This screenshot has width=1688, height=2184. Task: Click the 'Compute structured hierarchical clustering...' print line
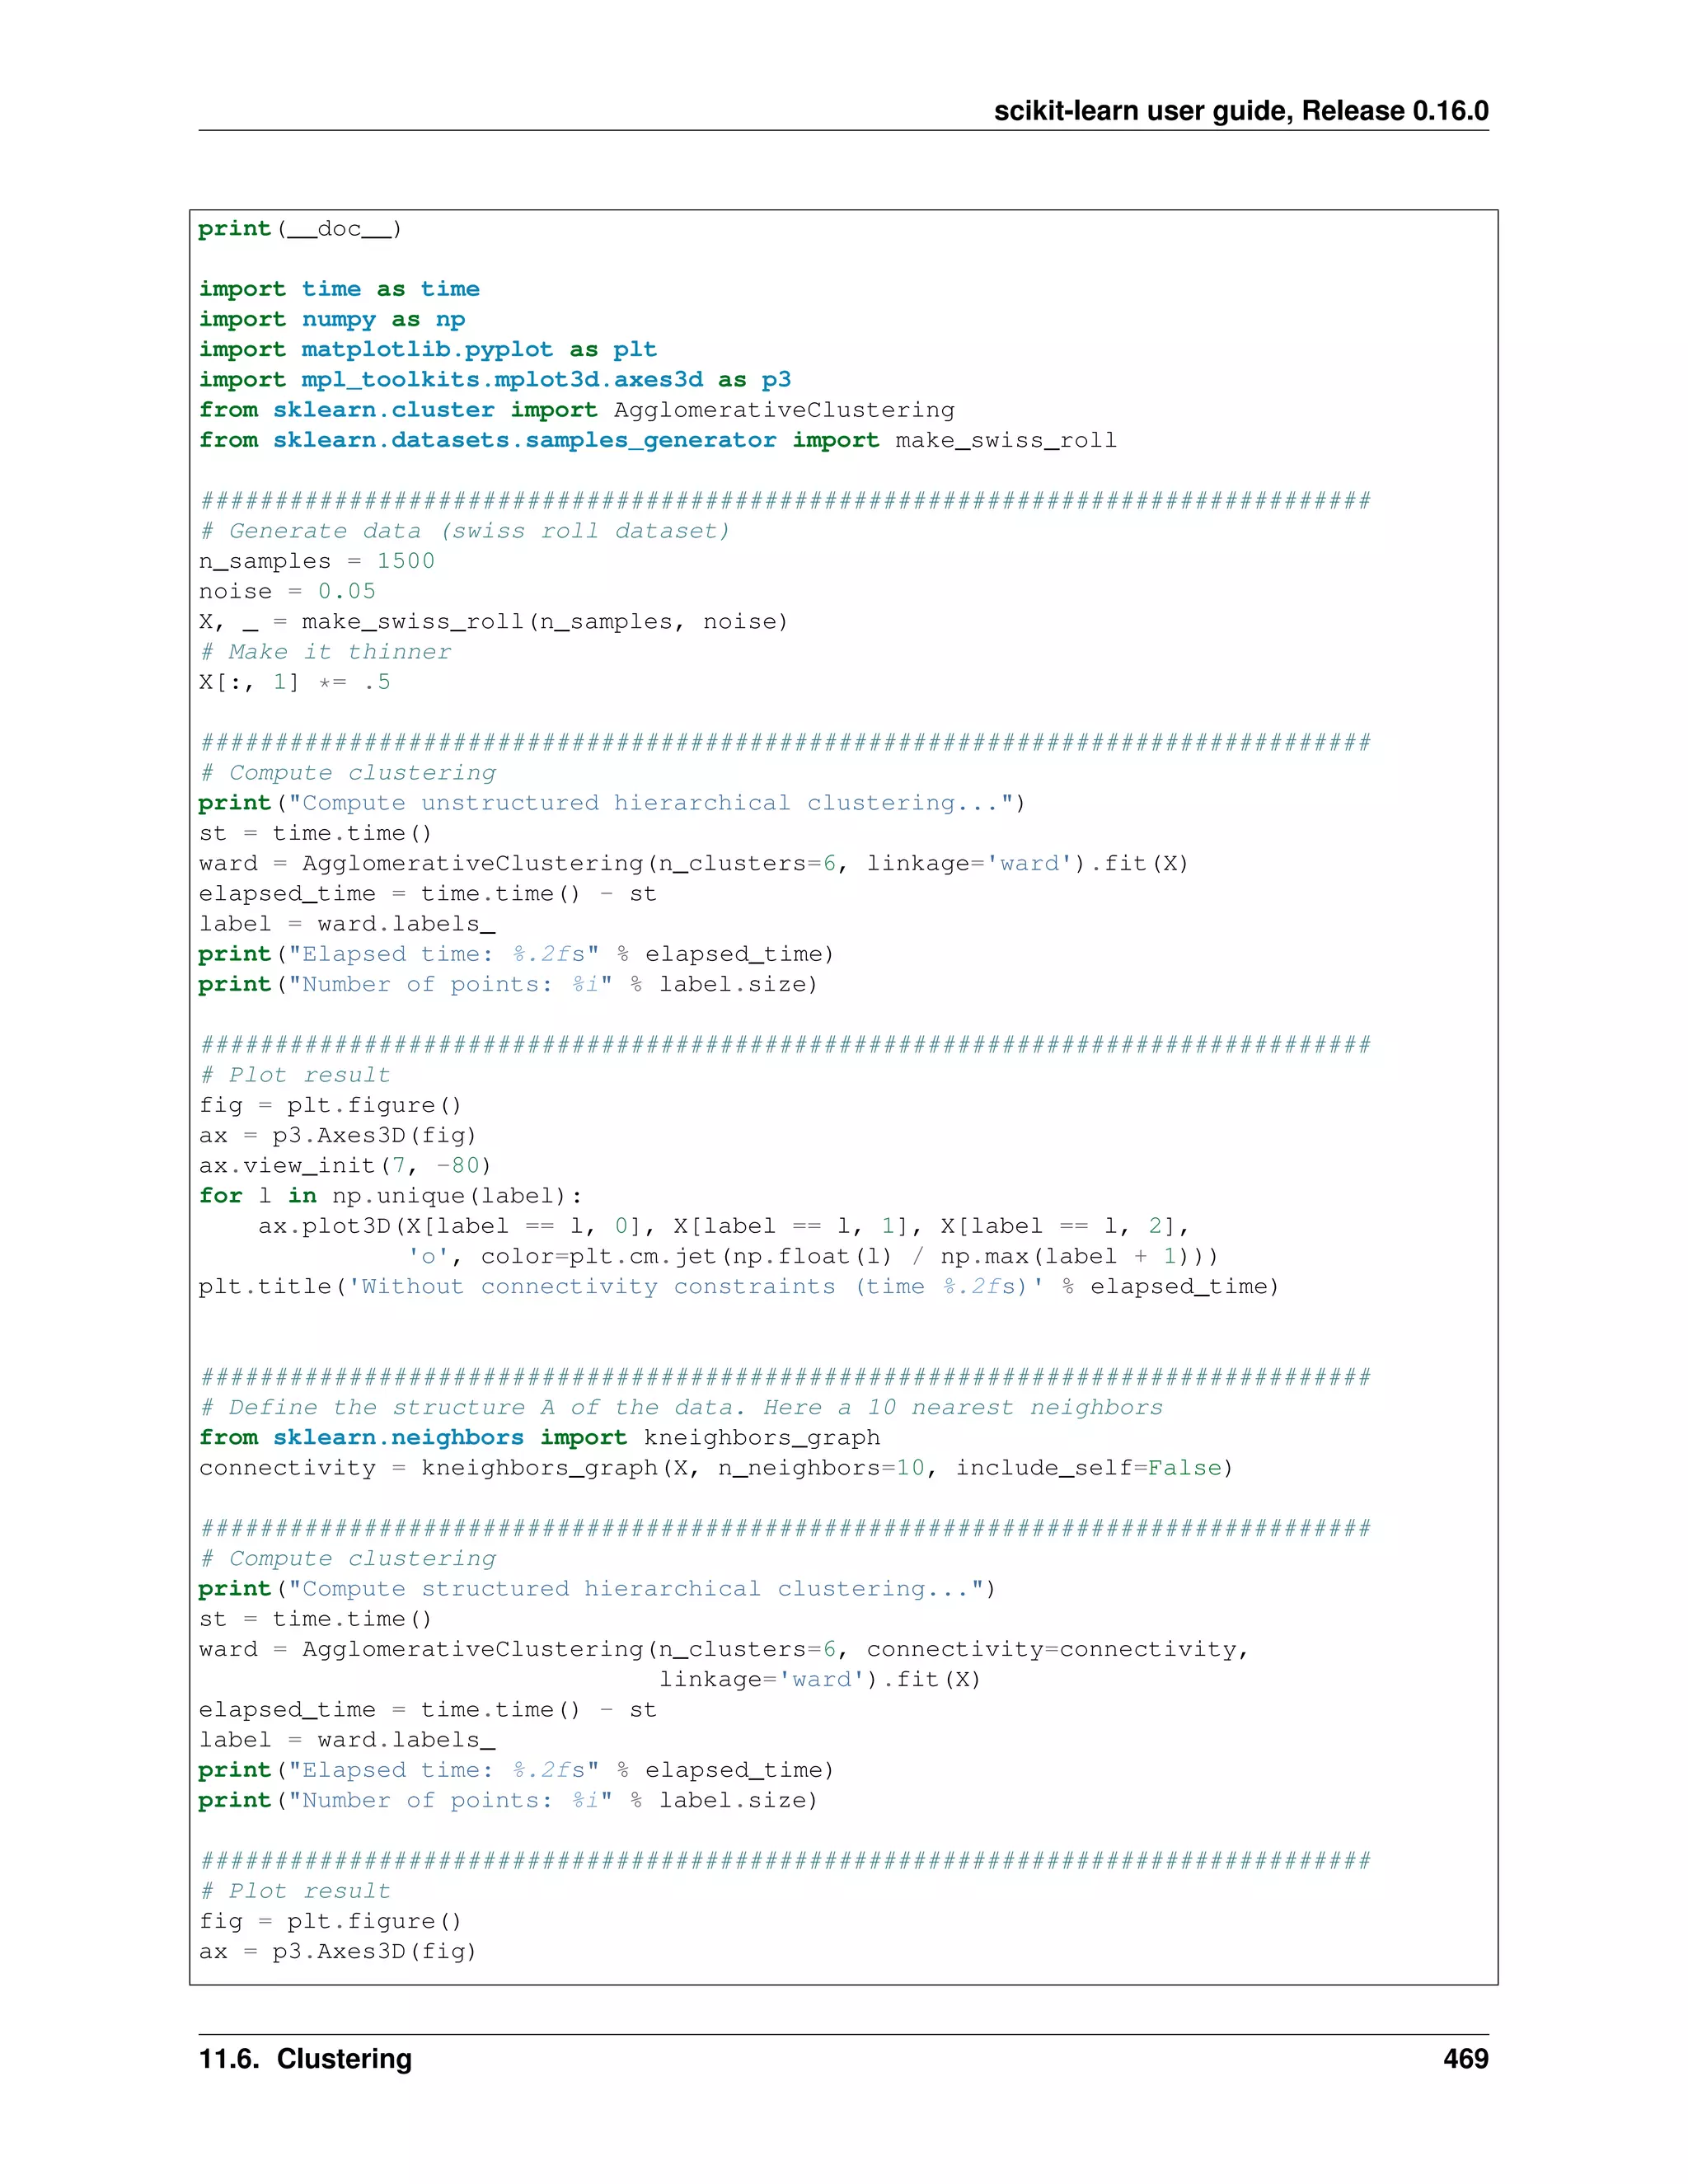[x=597, y=1589]
